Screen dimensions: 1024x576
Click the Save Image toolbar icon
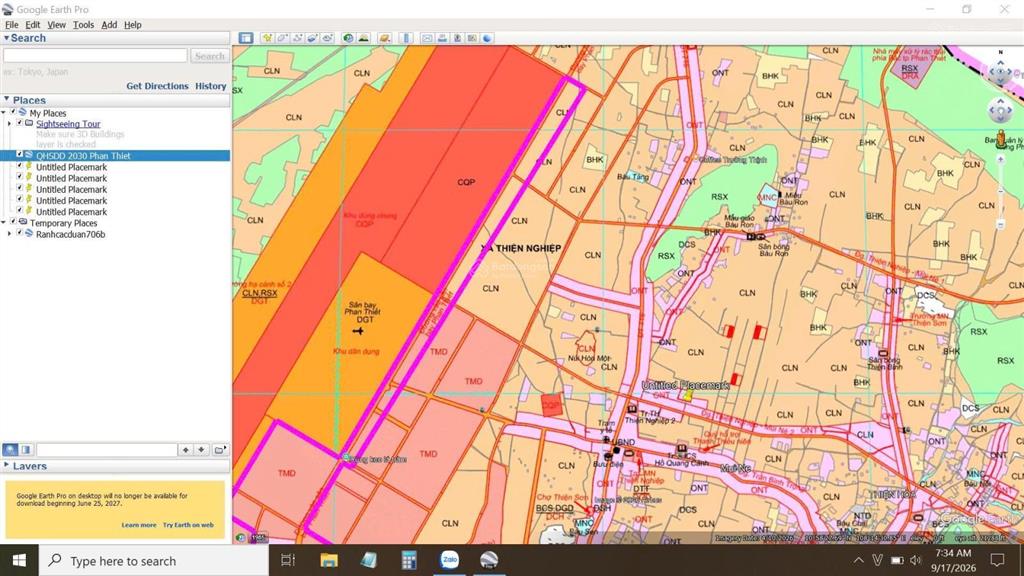457,38
